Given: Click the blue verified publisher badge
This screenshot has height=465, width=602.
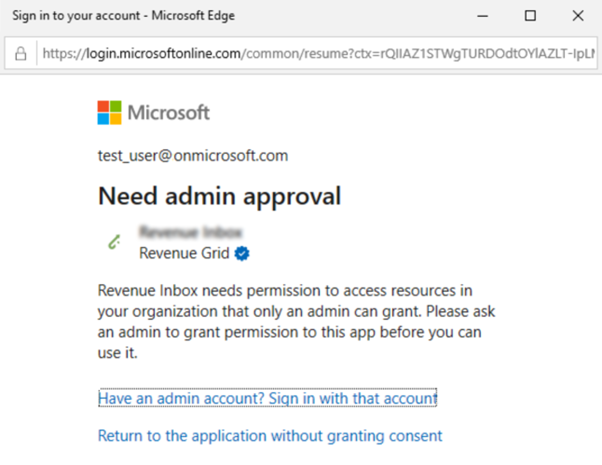Looking at the screenshot, I should tap(242, 253).
